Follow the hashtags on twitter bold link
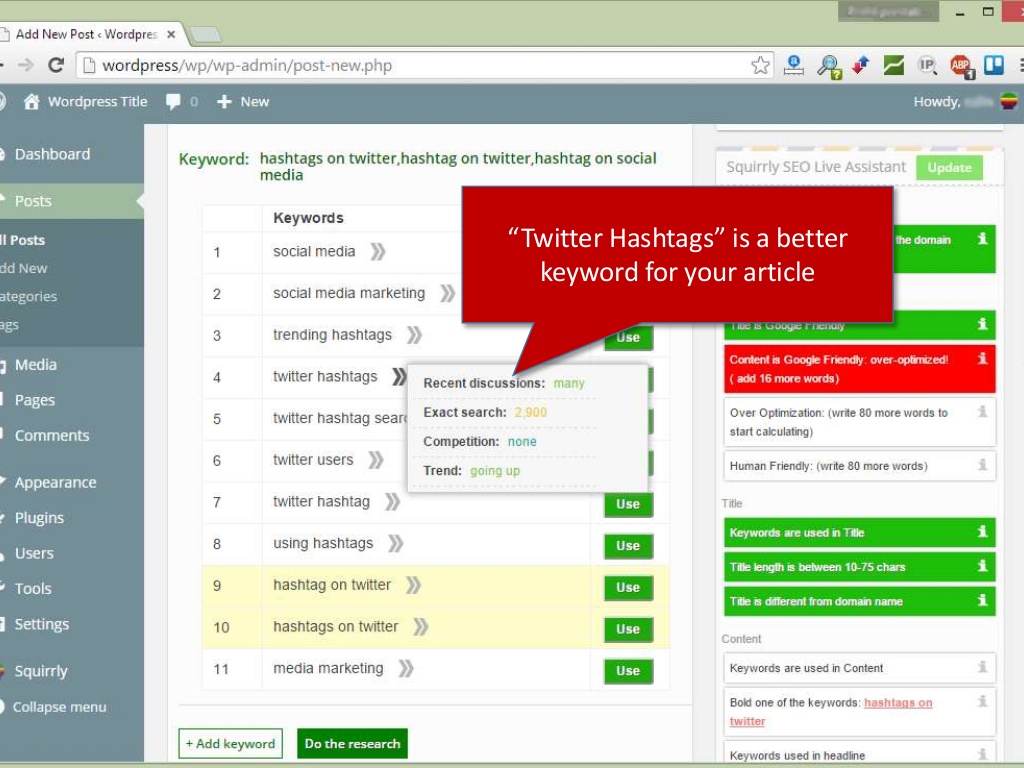 coord(898,703)
